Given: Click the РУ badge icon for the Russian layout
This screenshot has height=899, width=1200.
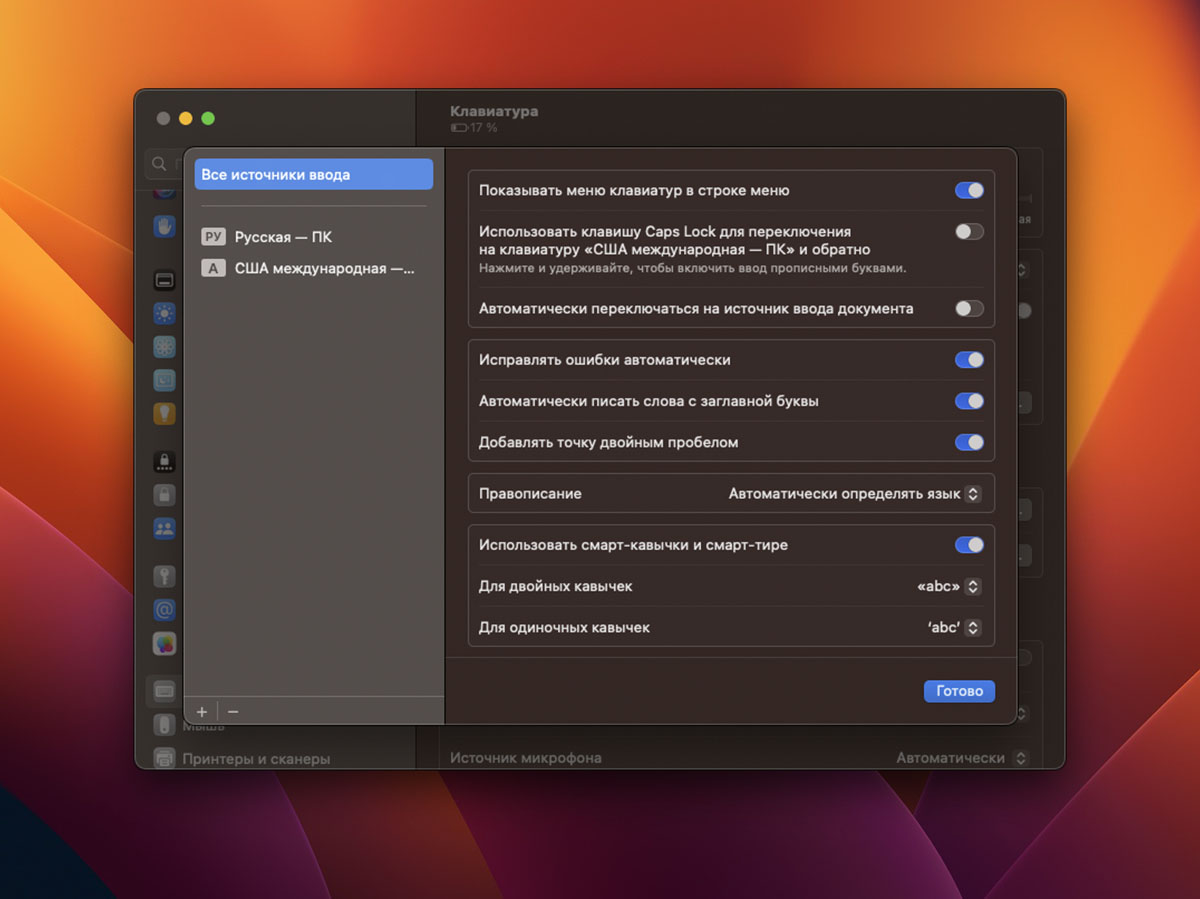Looking at the screenshot, I should pyautogui.click(x=213, y=237).
